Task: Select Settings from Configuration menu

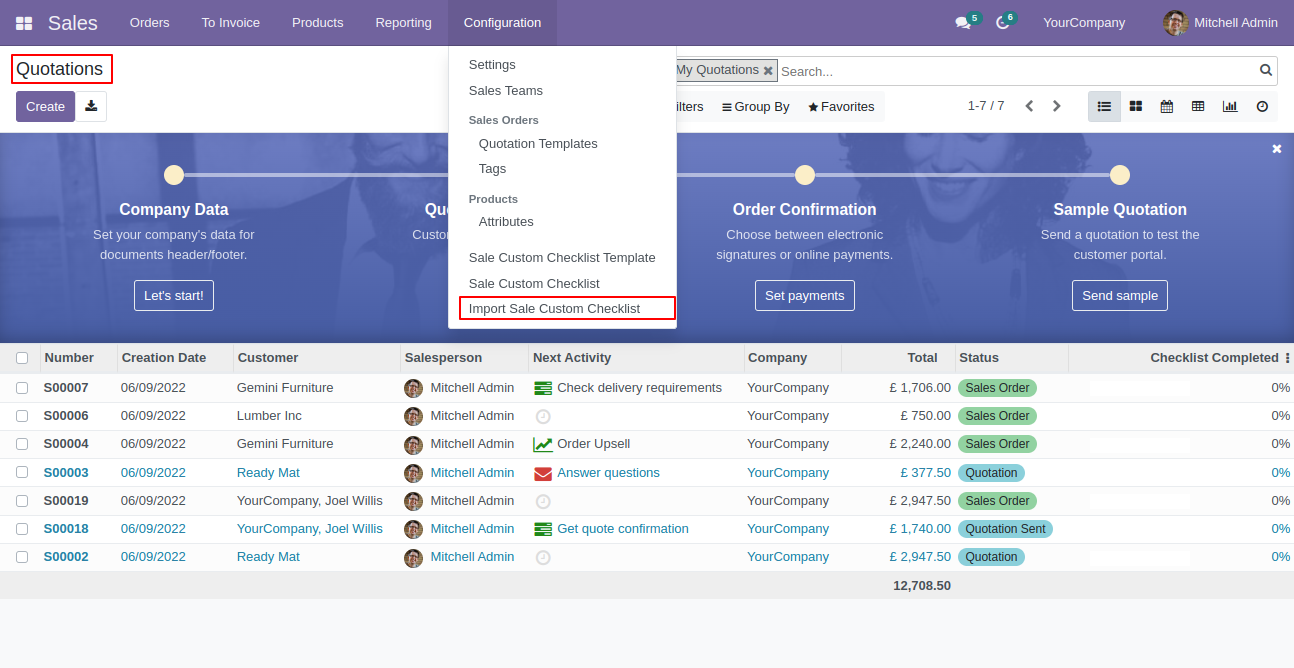Action: [x=492, y=65]
